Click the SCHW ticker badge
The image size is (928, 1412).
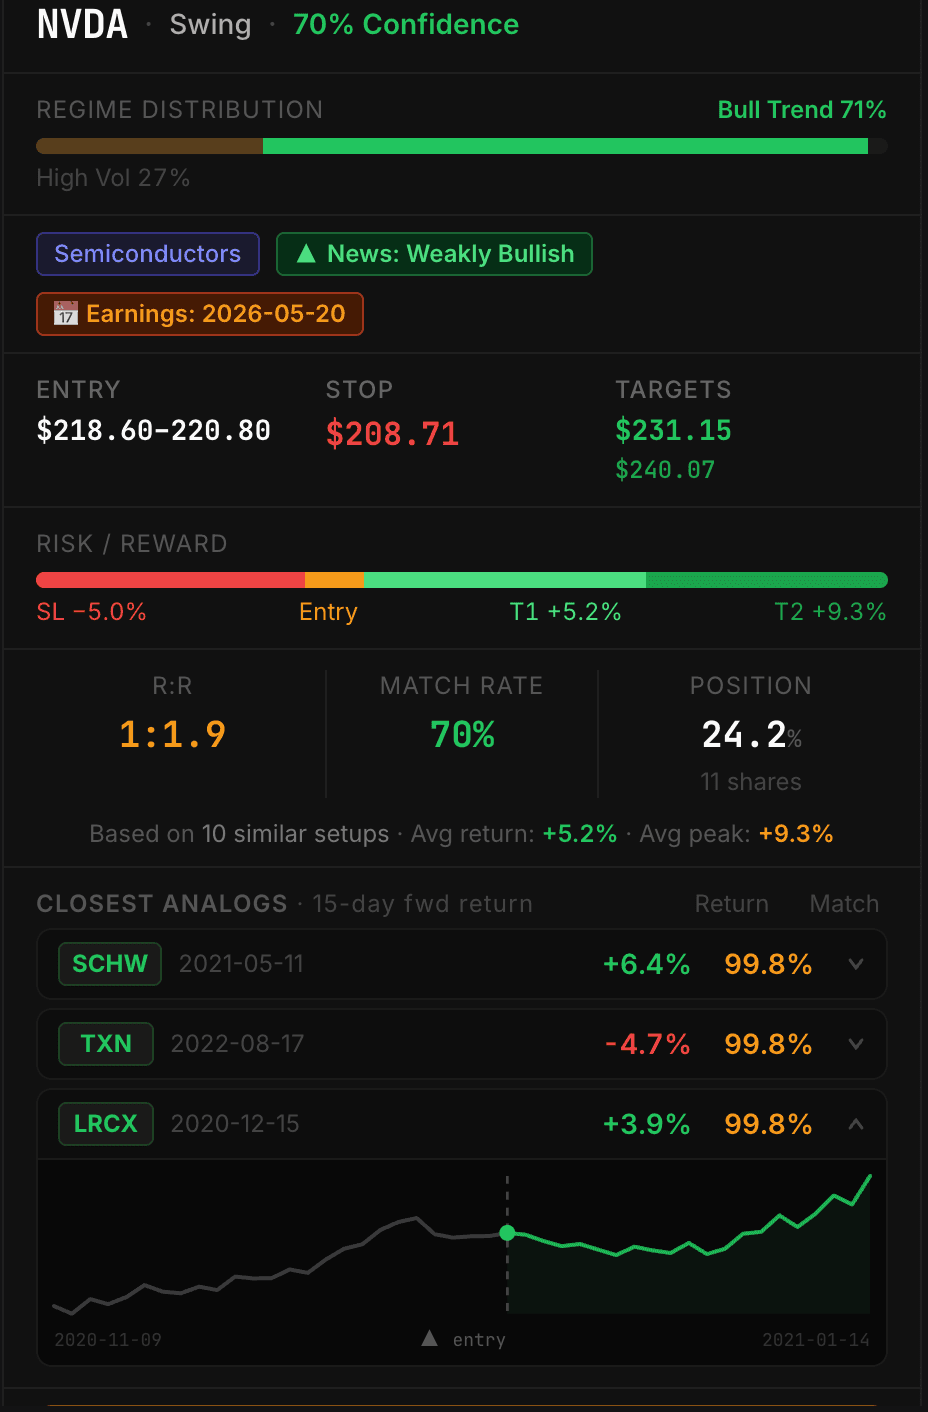pos(110,964)
